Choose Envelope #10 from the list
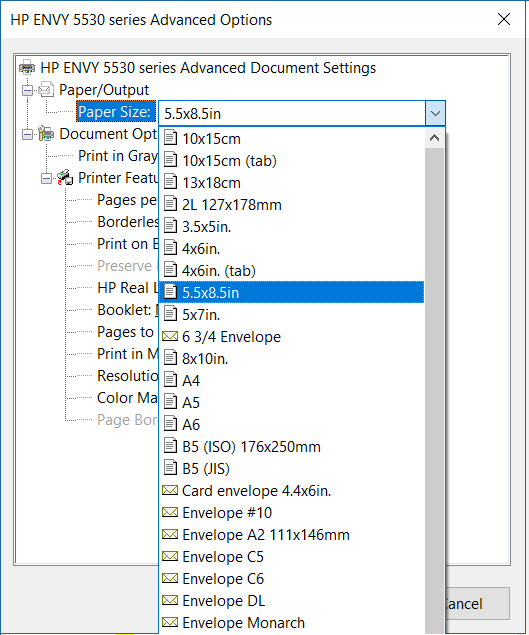 [292, 512]
